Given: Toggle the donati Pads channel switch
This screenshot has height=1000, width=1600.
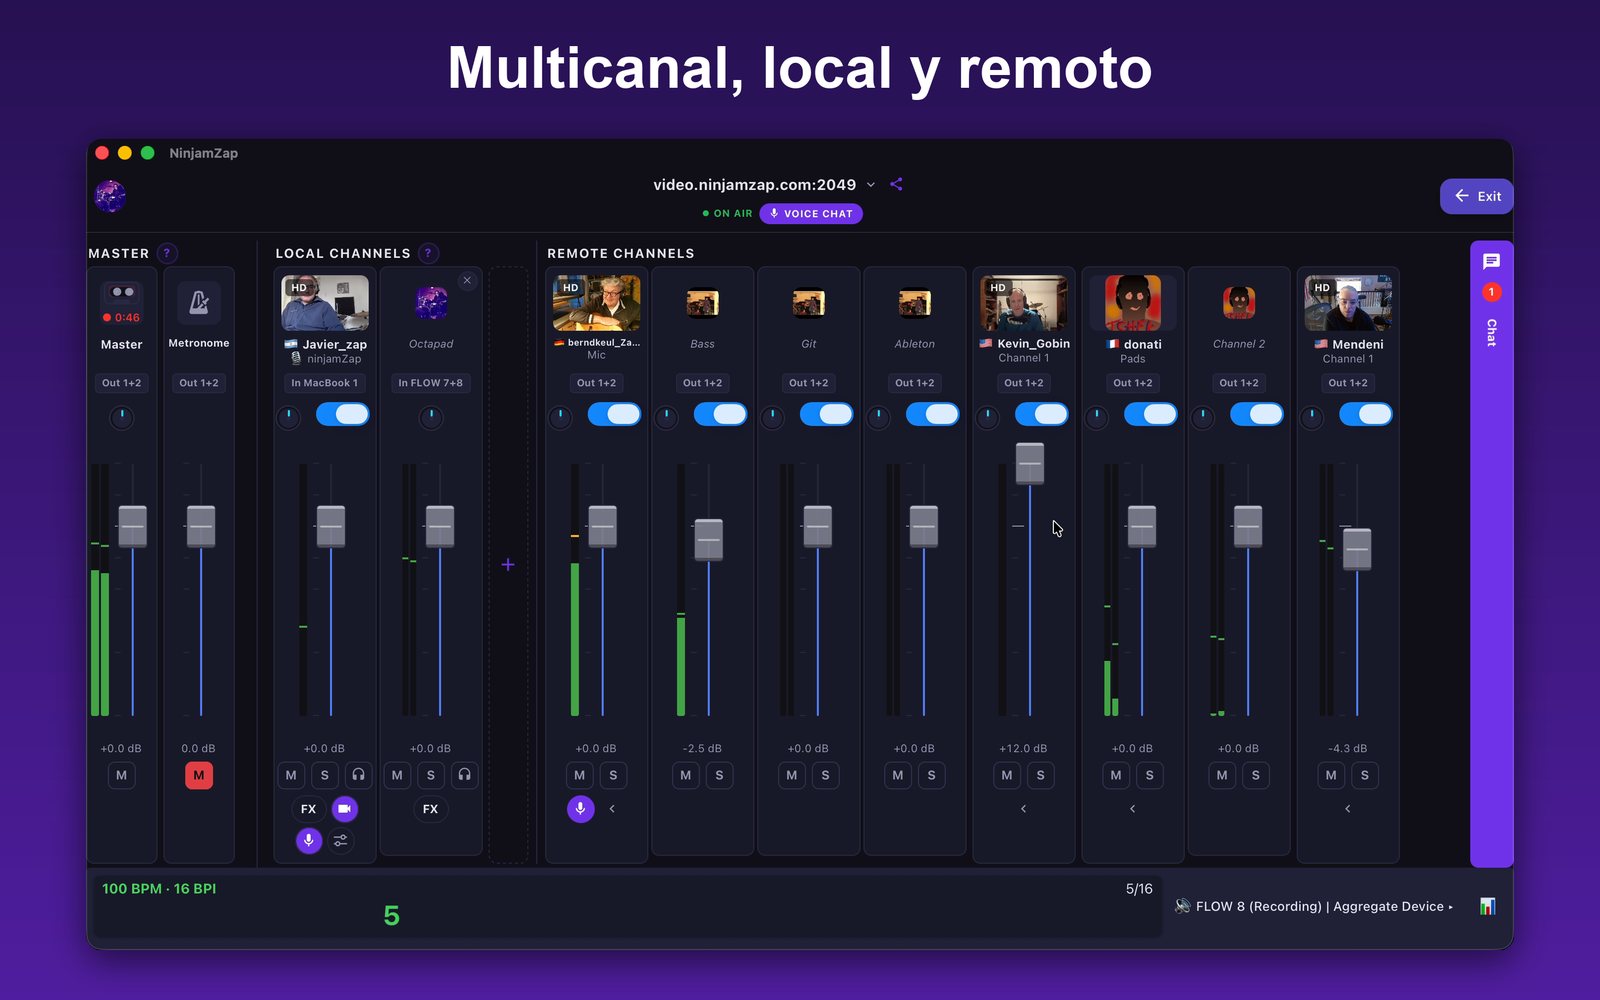Looking at the screenshot, I should 1150,414.
